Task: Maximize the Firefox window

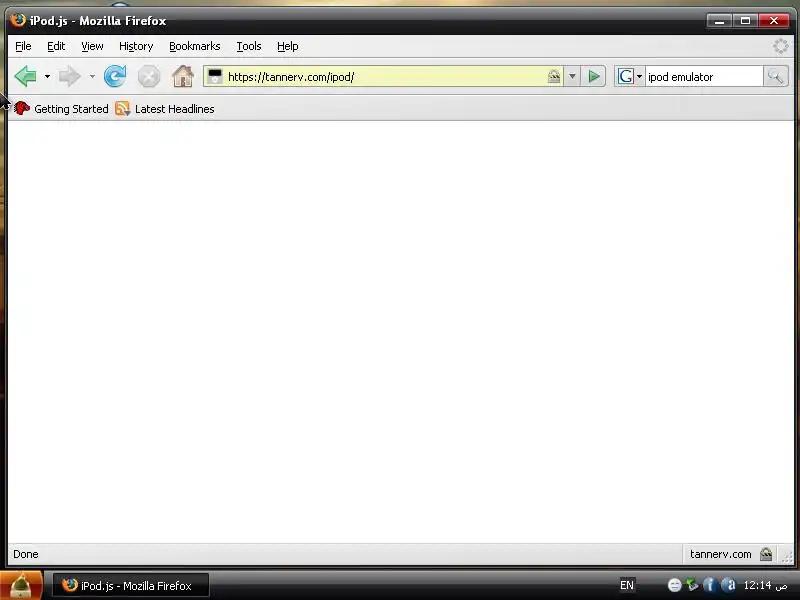Action: 745,21
